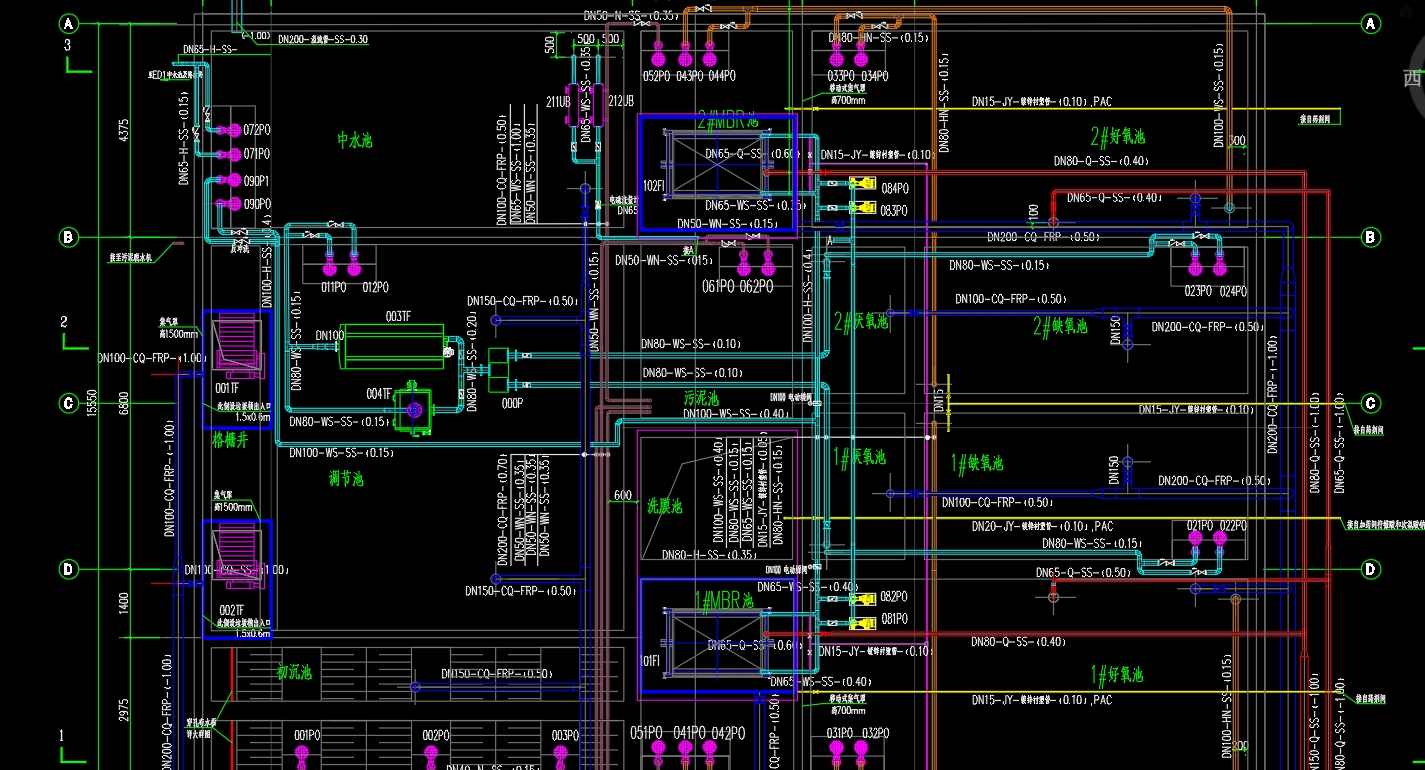Click the DN100-WS-SS-(0.15) pipe annotation
Image resolution: width=1425 pixels, height=770 pixels.
[341, 453]
